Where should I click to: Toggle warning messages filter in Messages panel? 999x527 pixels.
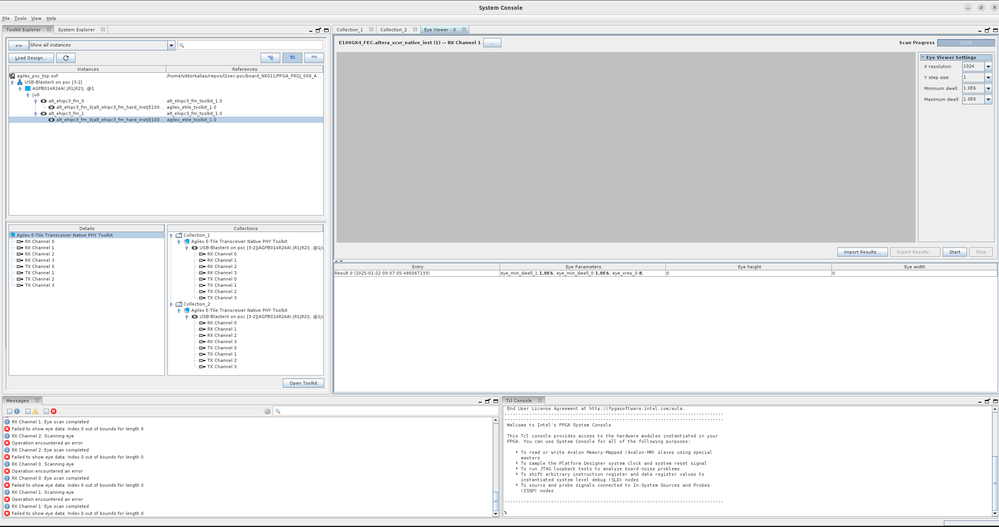(x=35, y=411)
